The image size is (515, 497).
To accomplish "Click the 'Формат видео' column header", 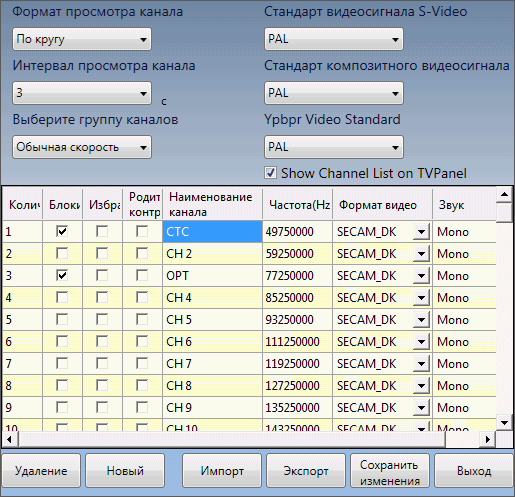I will (x=382, y=204).
